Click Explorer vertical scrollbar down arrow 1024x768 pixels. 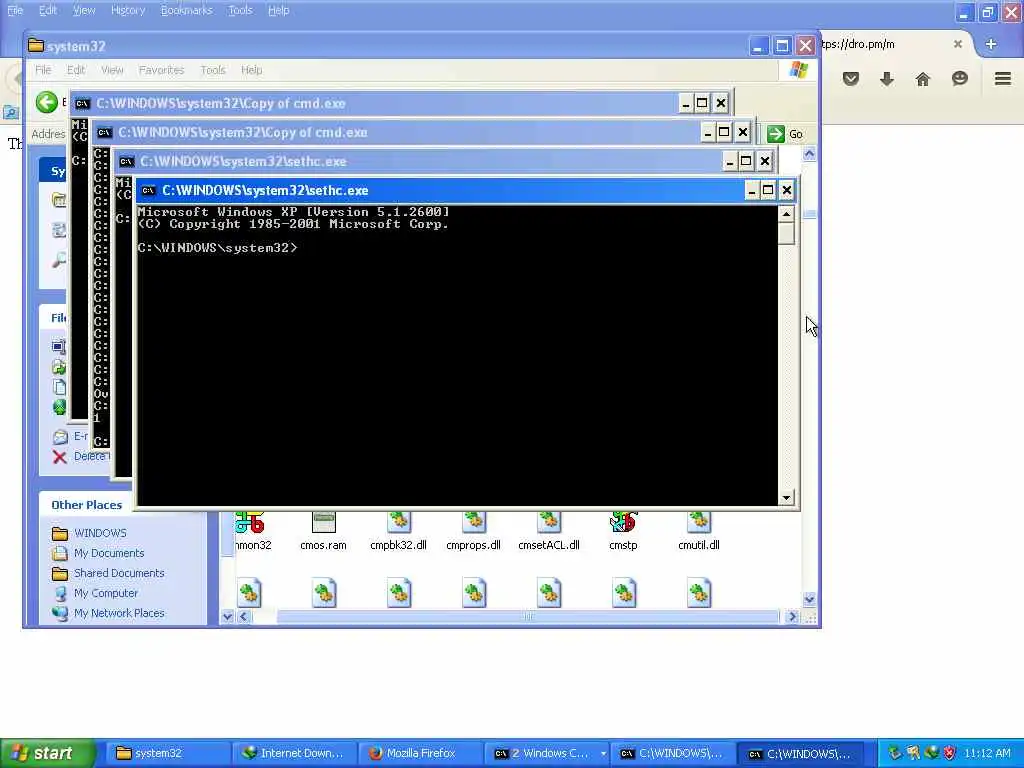click(809, 599)
